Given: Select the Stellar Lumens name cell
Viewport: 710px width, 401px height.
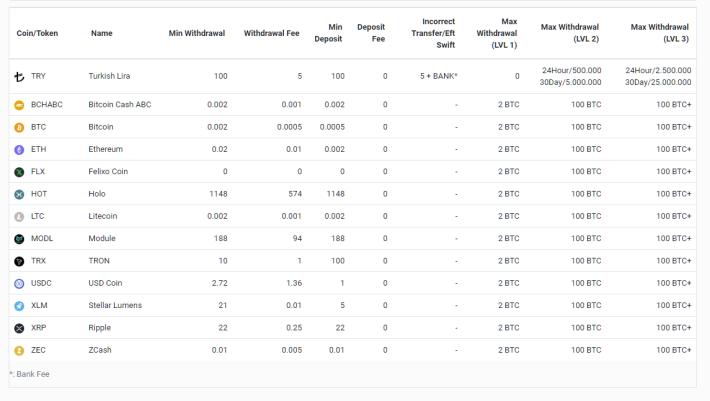Looking at the screenshot, I should coord(115,306).
